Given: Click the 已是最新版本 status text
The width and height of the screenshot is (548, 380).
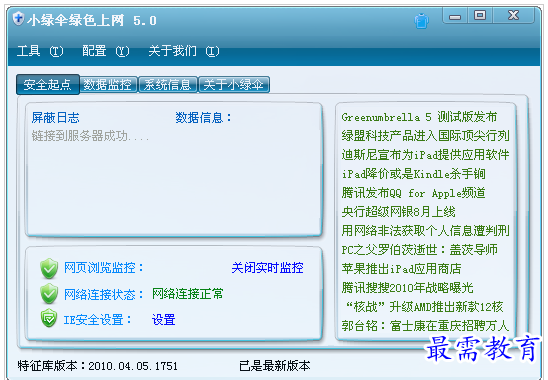Looking at the screenshot, I should click(275, 366).
